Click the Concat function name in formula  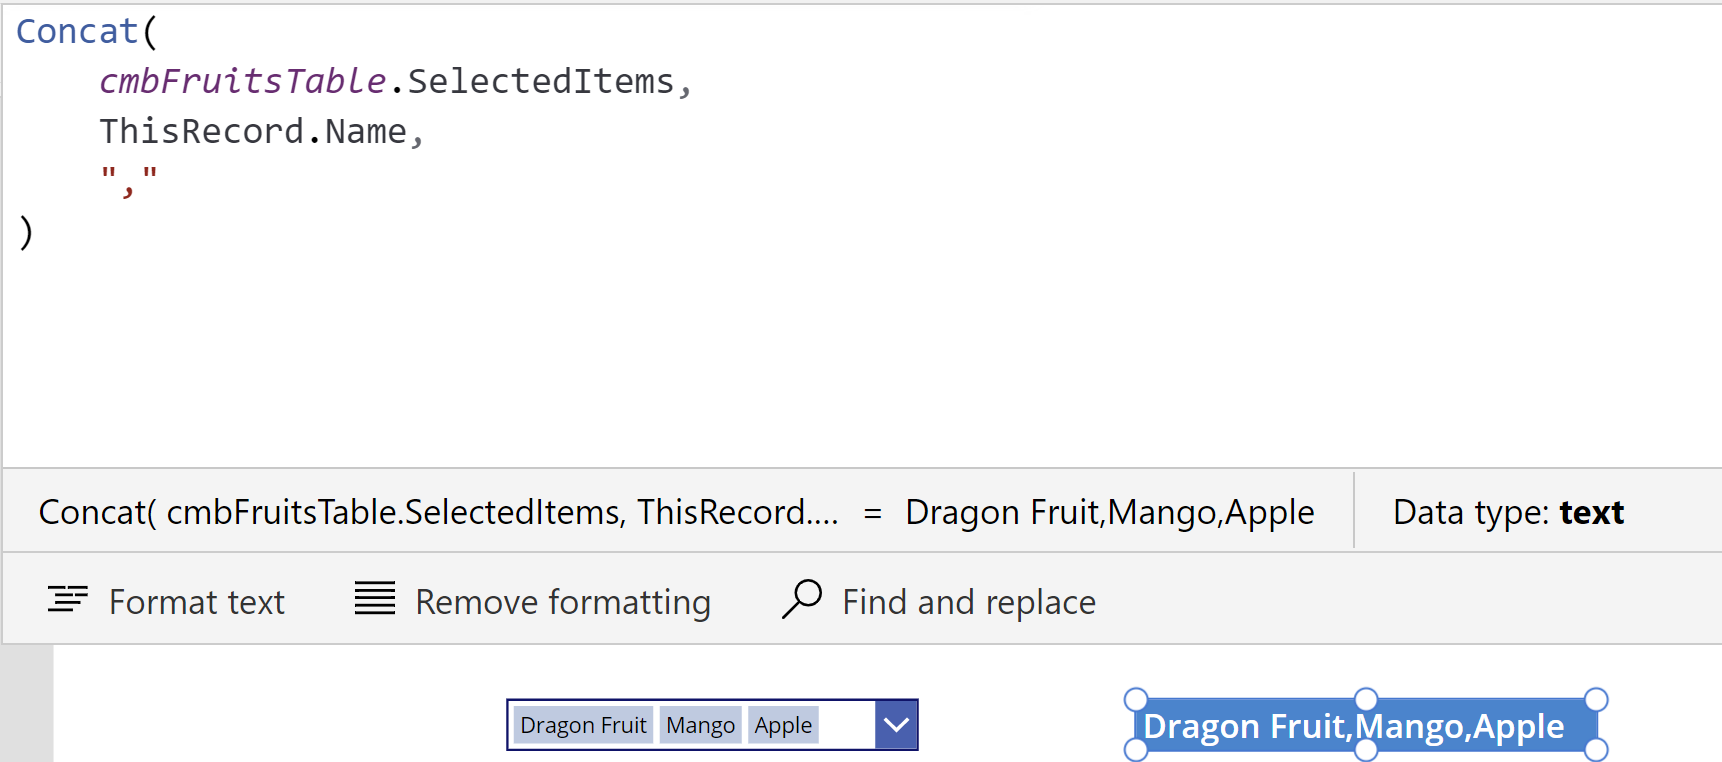[77, 32]
